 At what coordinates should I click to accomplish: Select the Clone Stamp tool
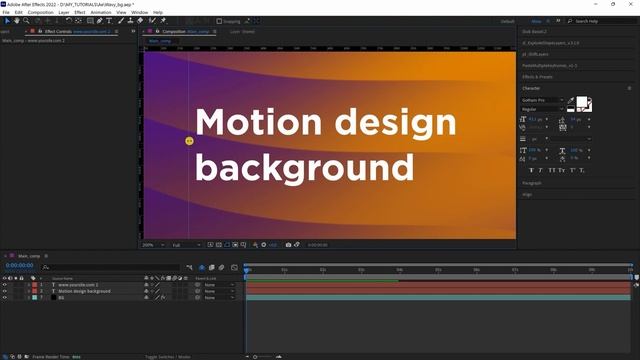pos(130,21)
